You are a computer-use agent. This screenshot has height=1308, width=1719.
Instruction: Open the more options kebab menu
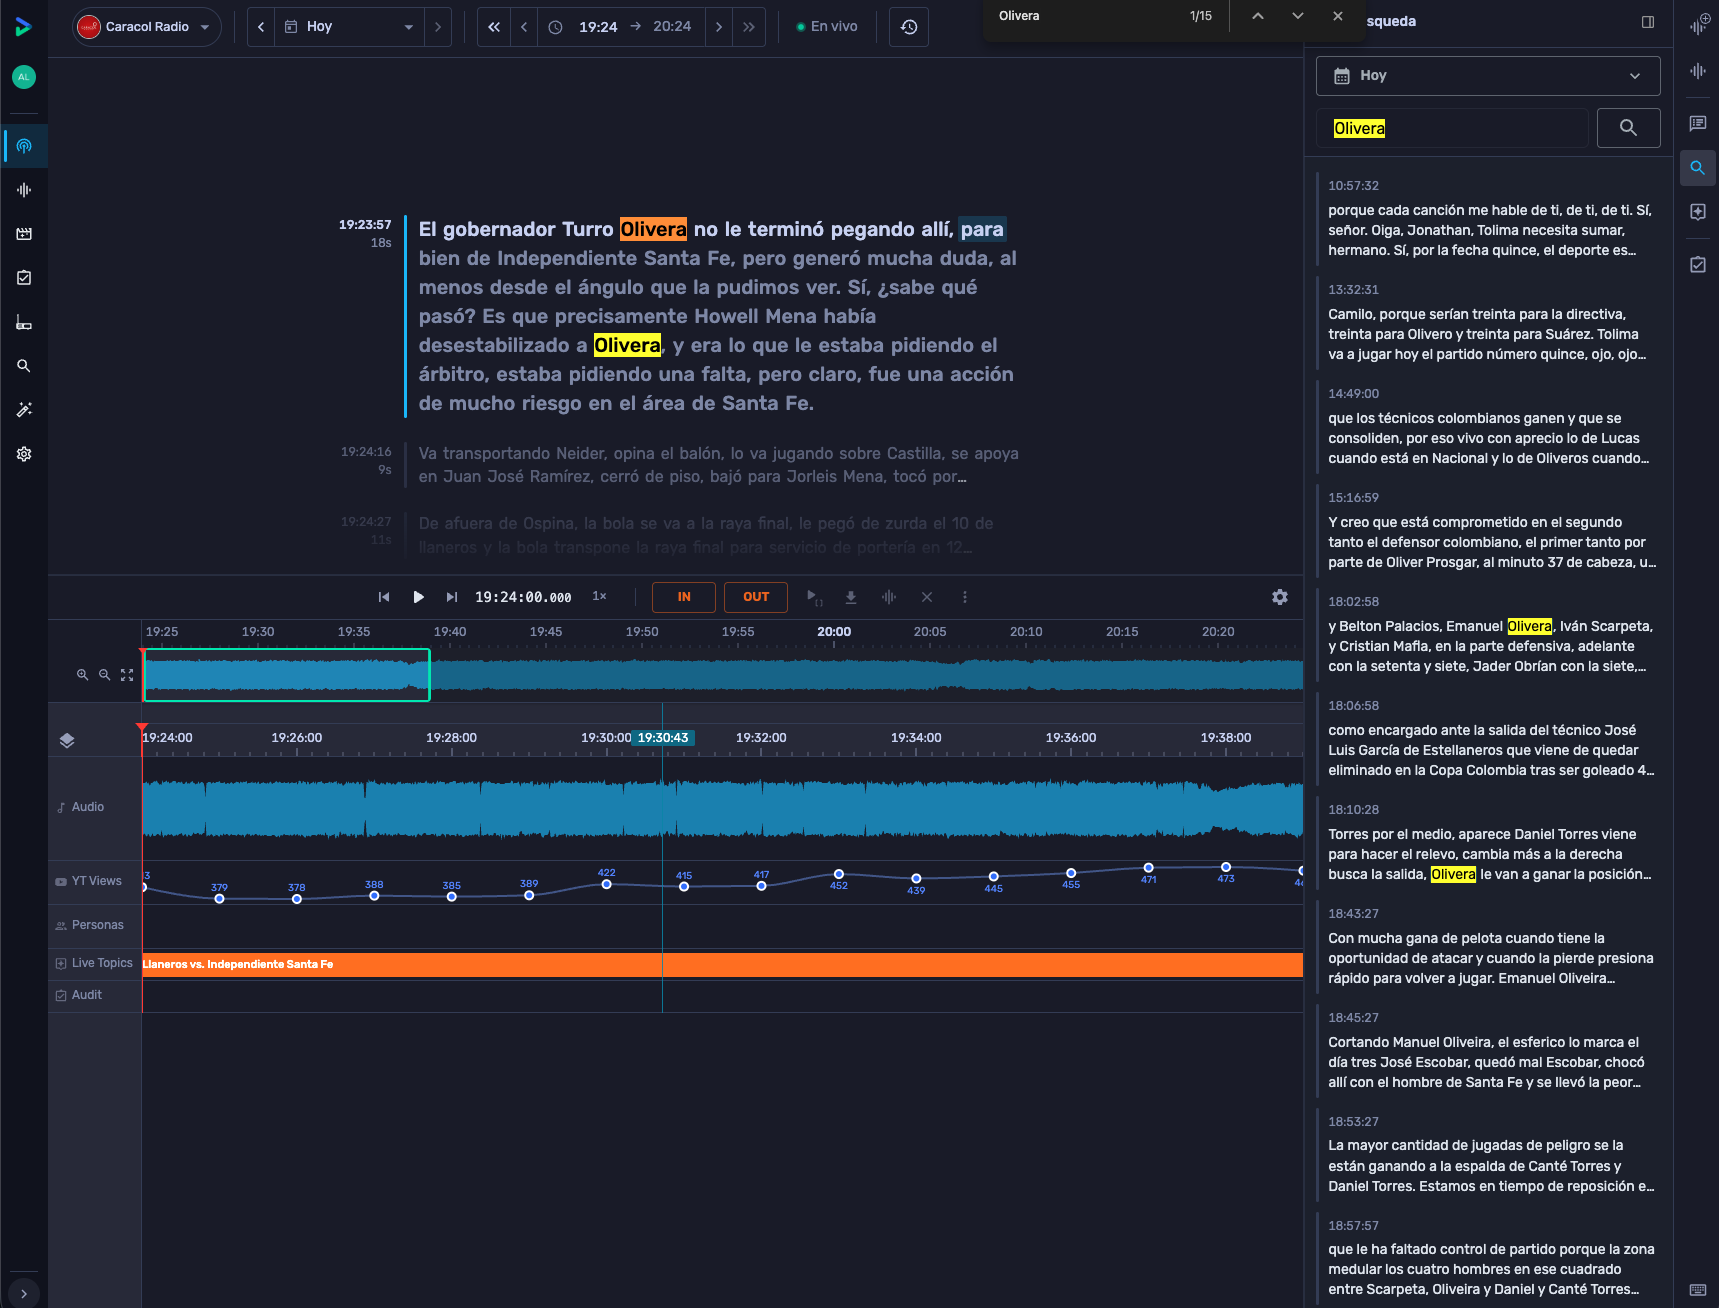pos(965,597)
